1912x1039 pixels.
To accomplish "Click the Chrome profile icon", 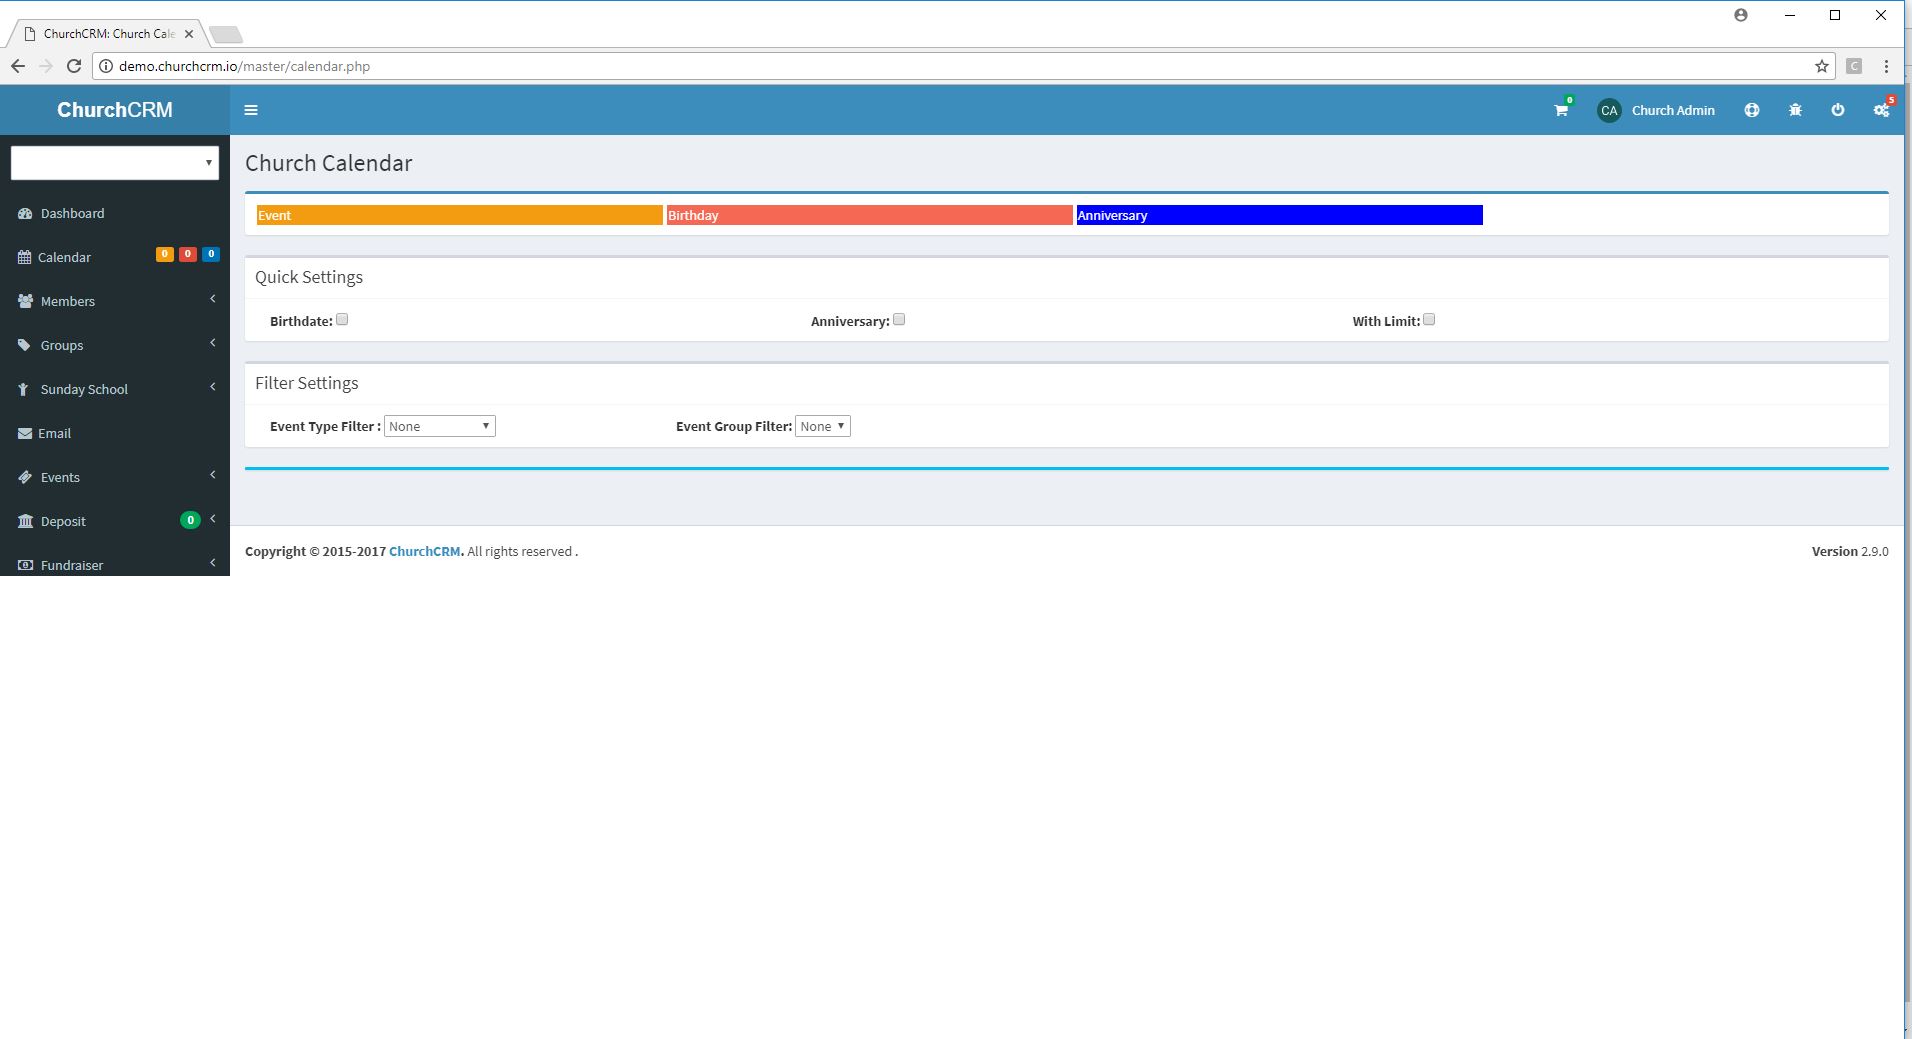I will 1741,15.
